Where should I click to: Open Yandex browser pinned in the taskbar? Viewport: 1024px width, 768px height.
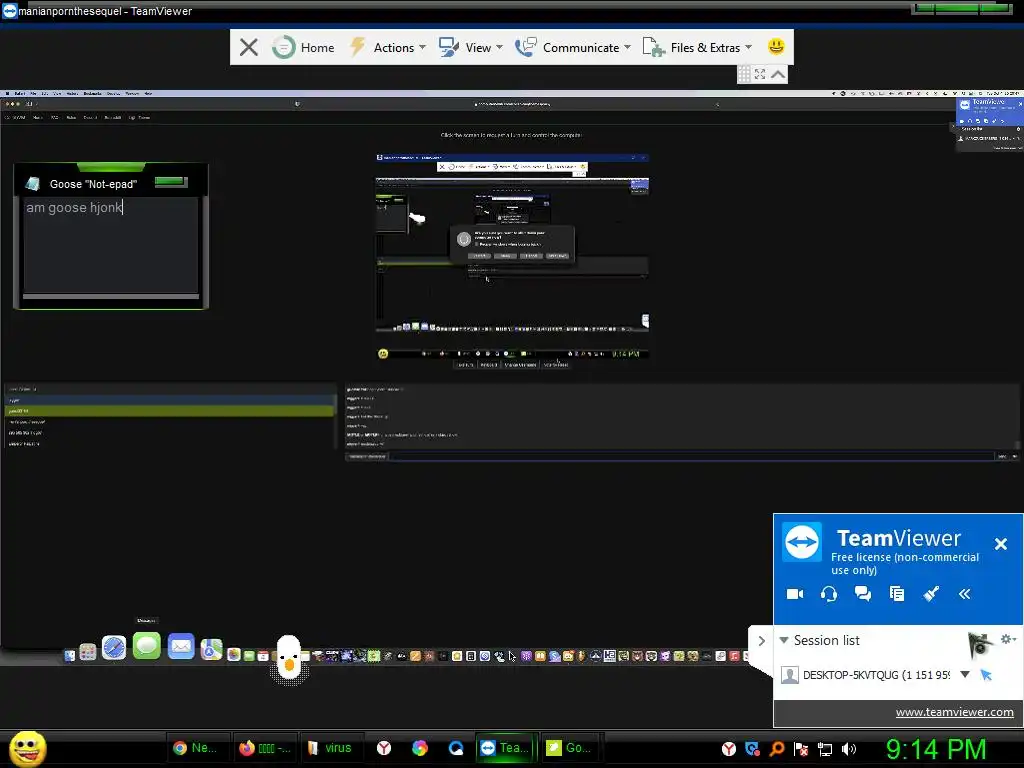[x=384, y=748]
